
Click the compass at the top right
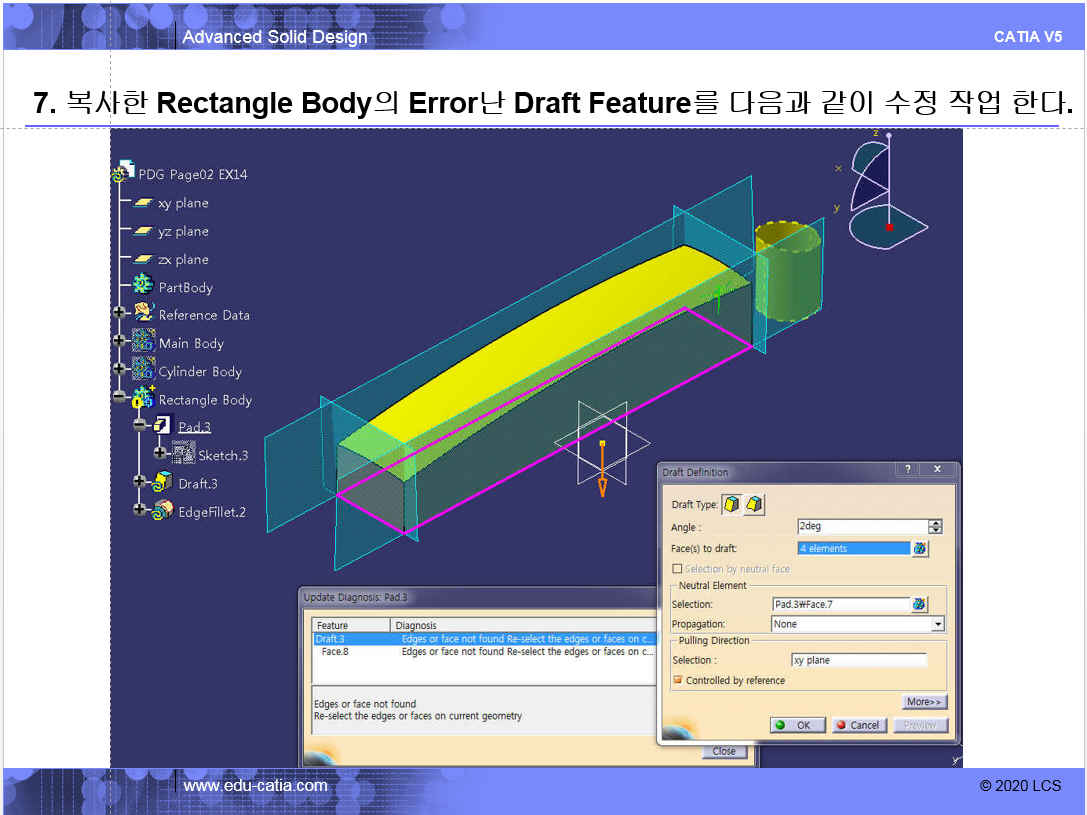click(x=887, y=192)
